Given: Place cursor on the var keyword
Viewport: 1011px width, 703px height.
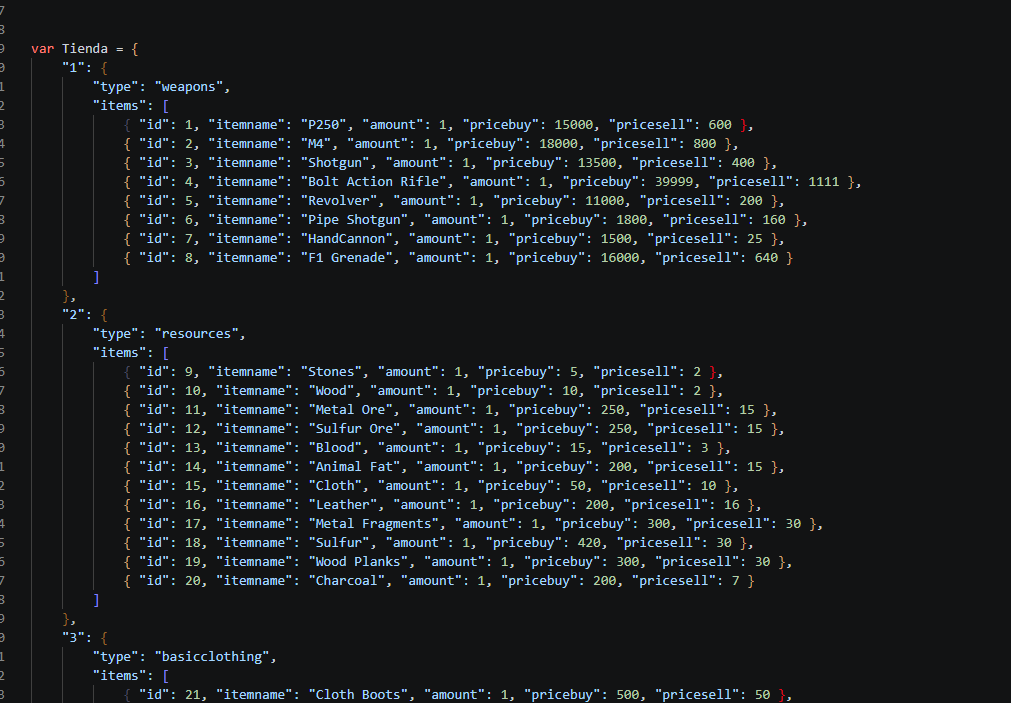Looking at the screenshot, I should (42, 48).
